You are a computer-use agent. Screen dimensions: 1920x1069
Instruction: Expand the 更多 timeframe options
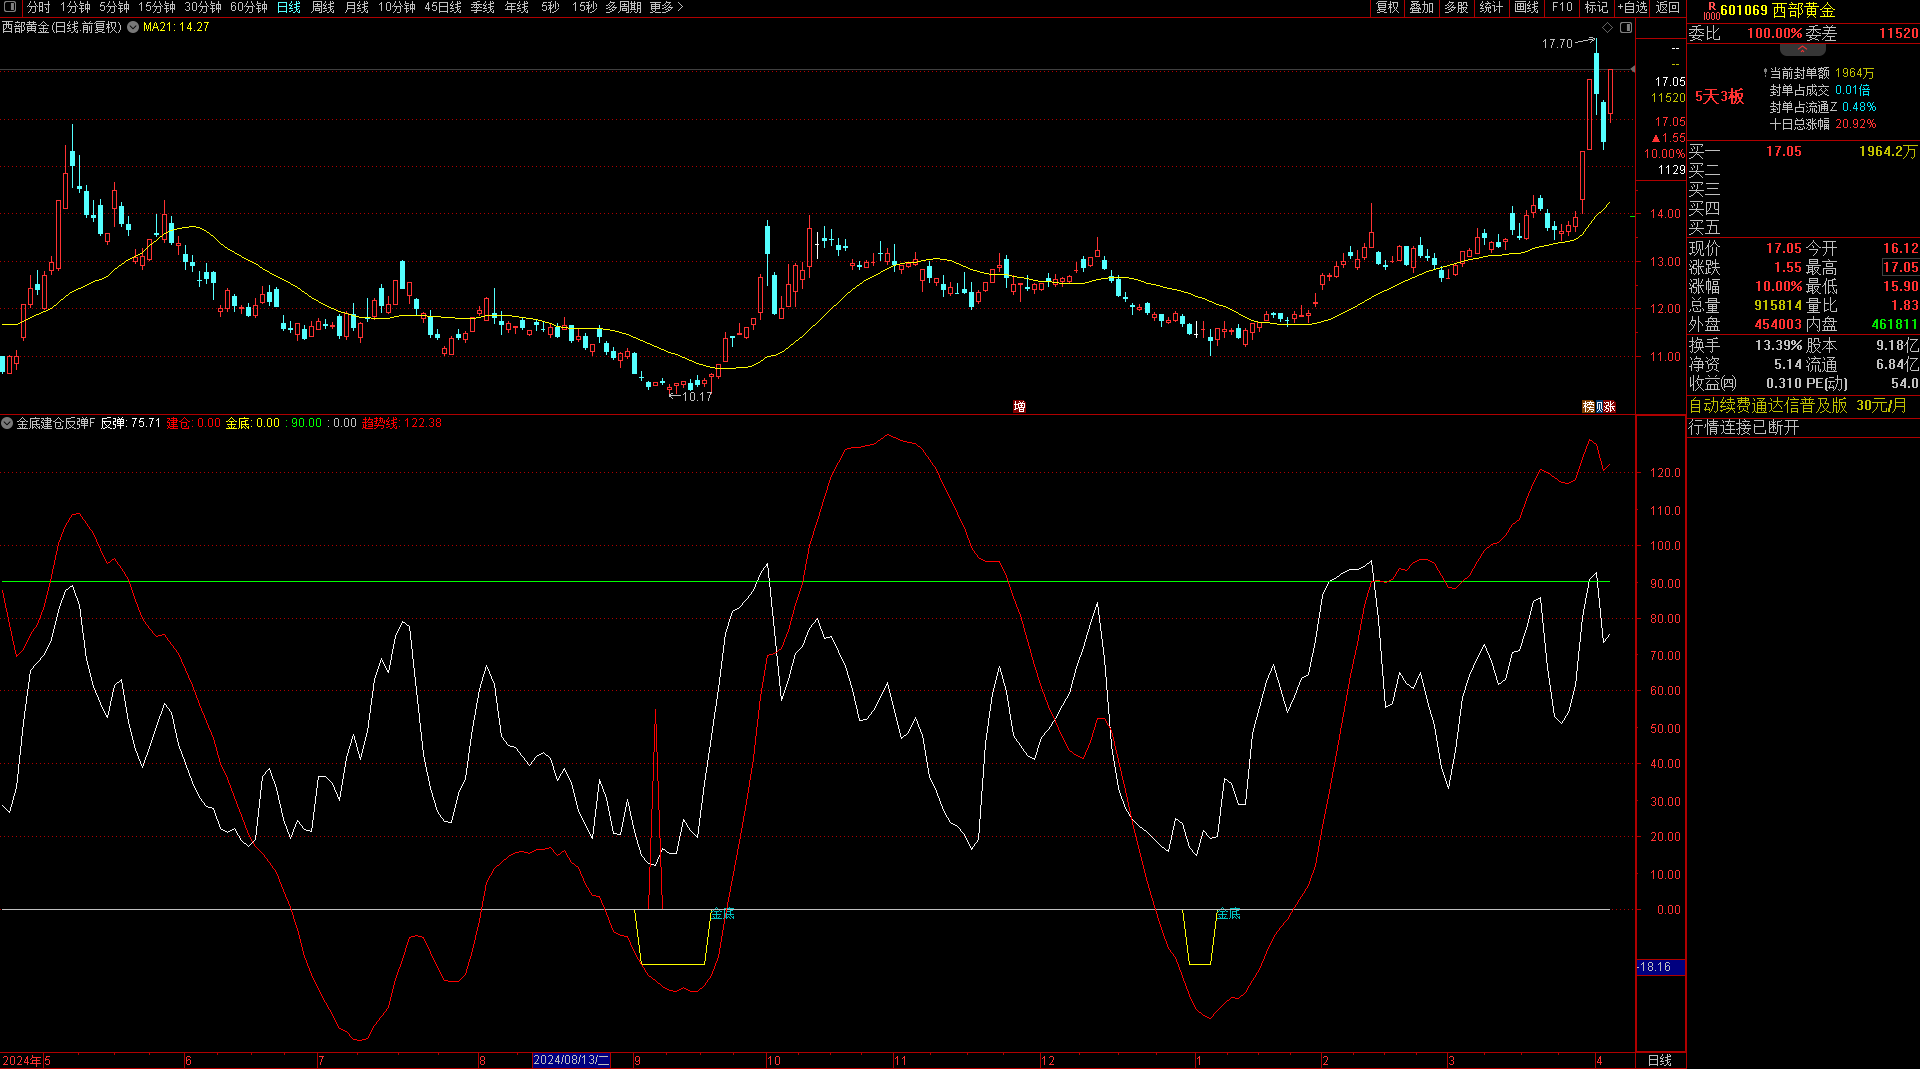[x=666, y=7]
